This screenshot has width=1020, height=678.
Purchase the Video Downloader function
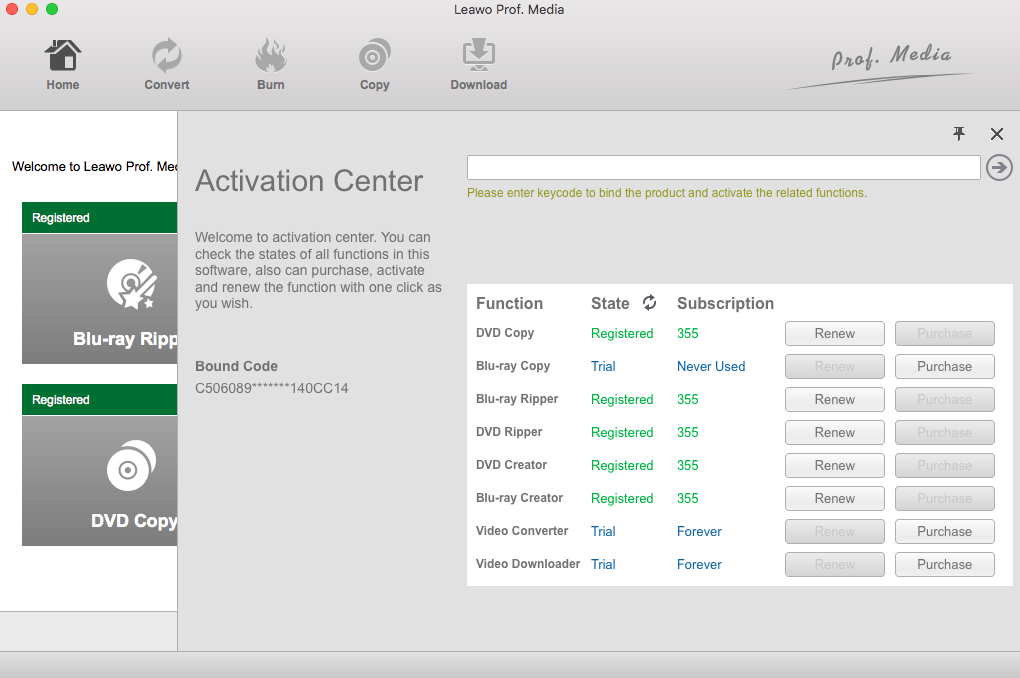(944, 564)
